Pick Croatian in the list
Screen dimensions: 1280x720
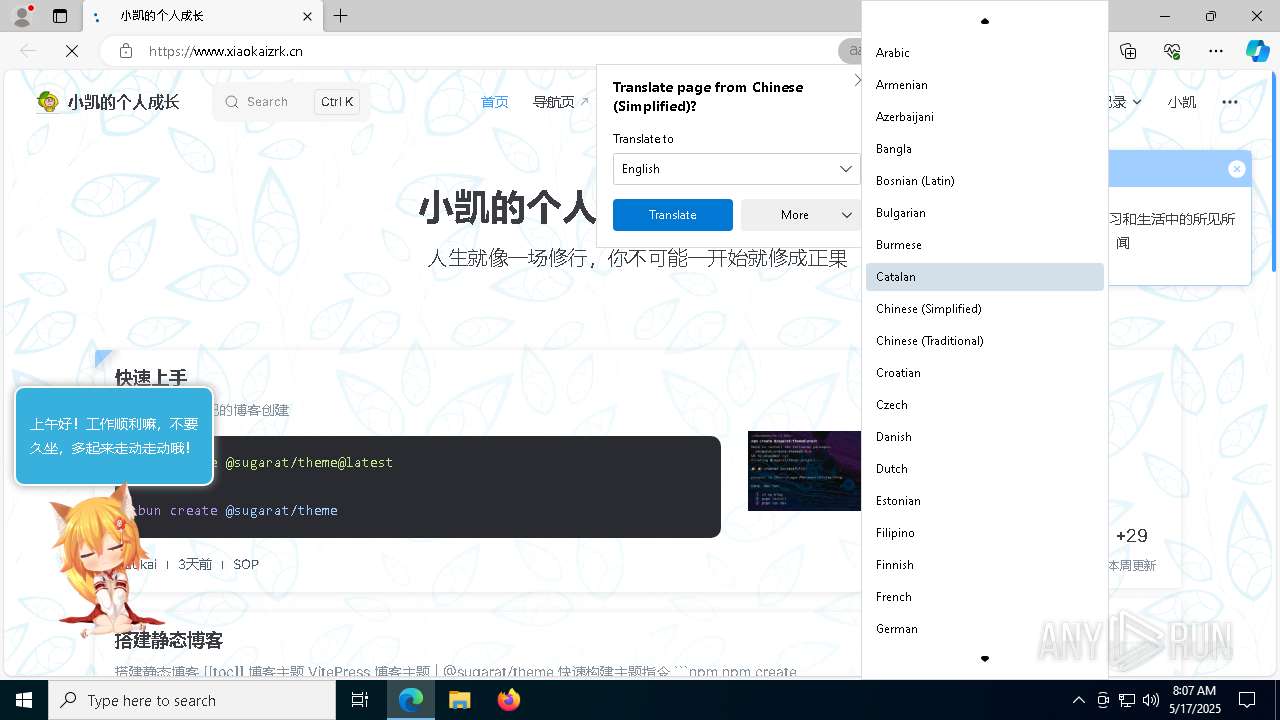click(x=985, y=373)
